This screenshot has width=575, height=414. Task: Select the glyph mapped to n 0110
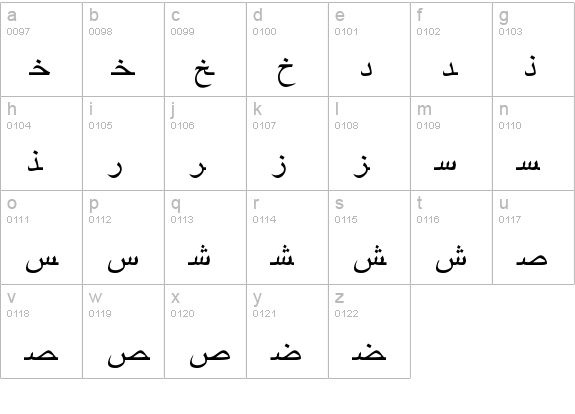click(534, 143)
